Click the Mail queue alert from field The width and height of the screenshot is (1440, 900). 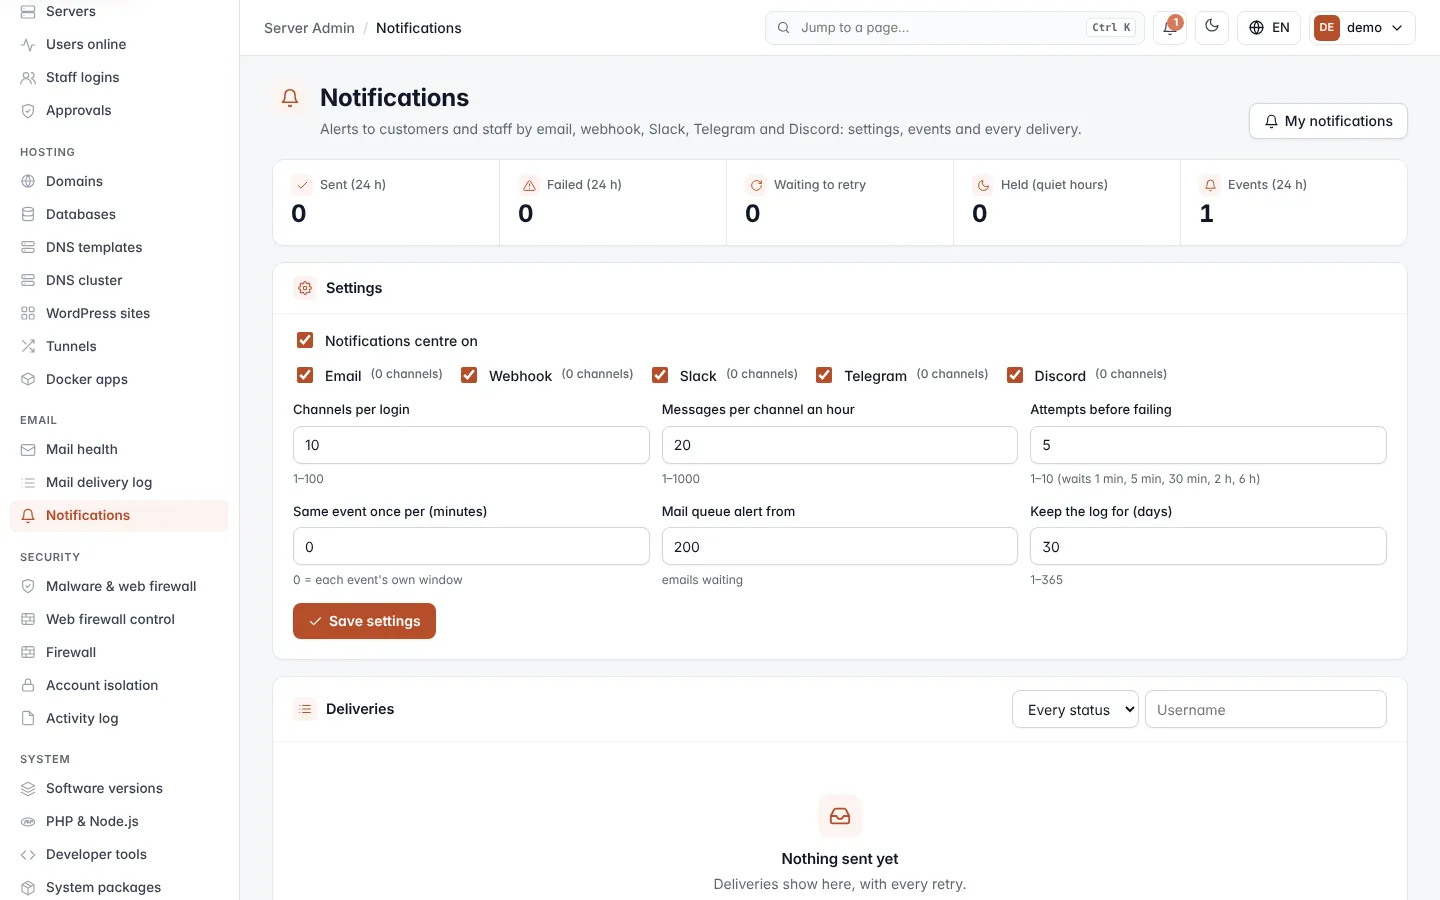(840, 547)
